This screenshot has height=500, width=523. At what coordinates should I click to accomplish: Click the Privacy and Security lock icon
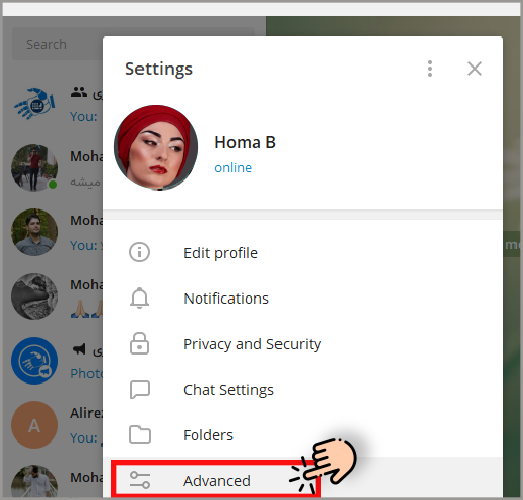(x=139, y=344)
